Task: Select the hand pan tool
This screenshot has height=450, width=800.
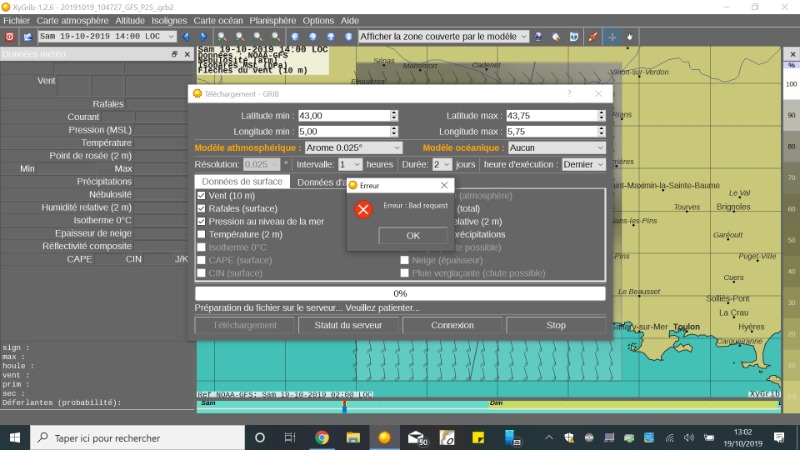Action: [630, 37]
